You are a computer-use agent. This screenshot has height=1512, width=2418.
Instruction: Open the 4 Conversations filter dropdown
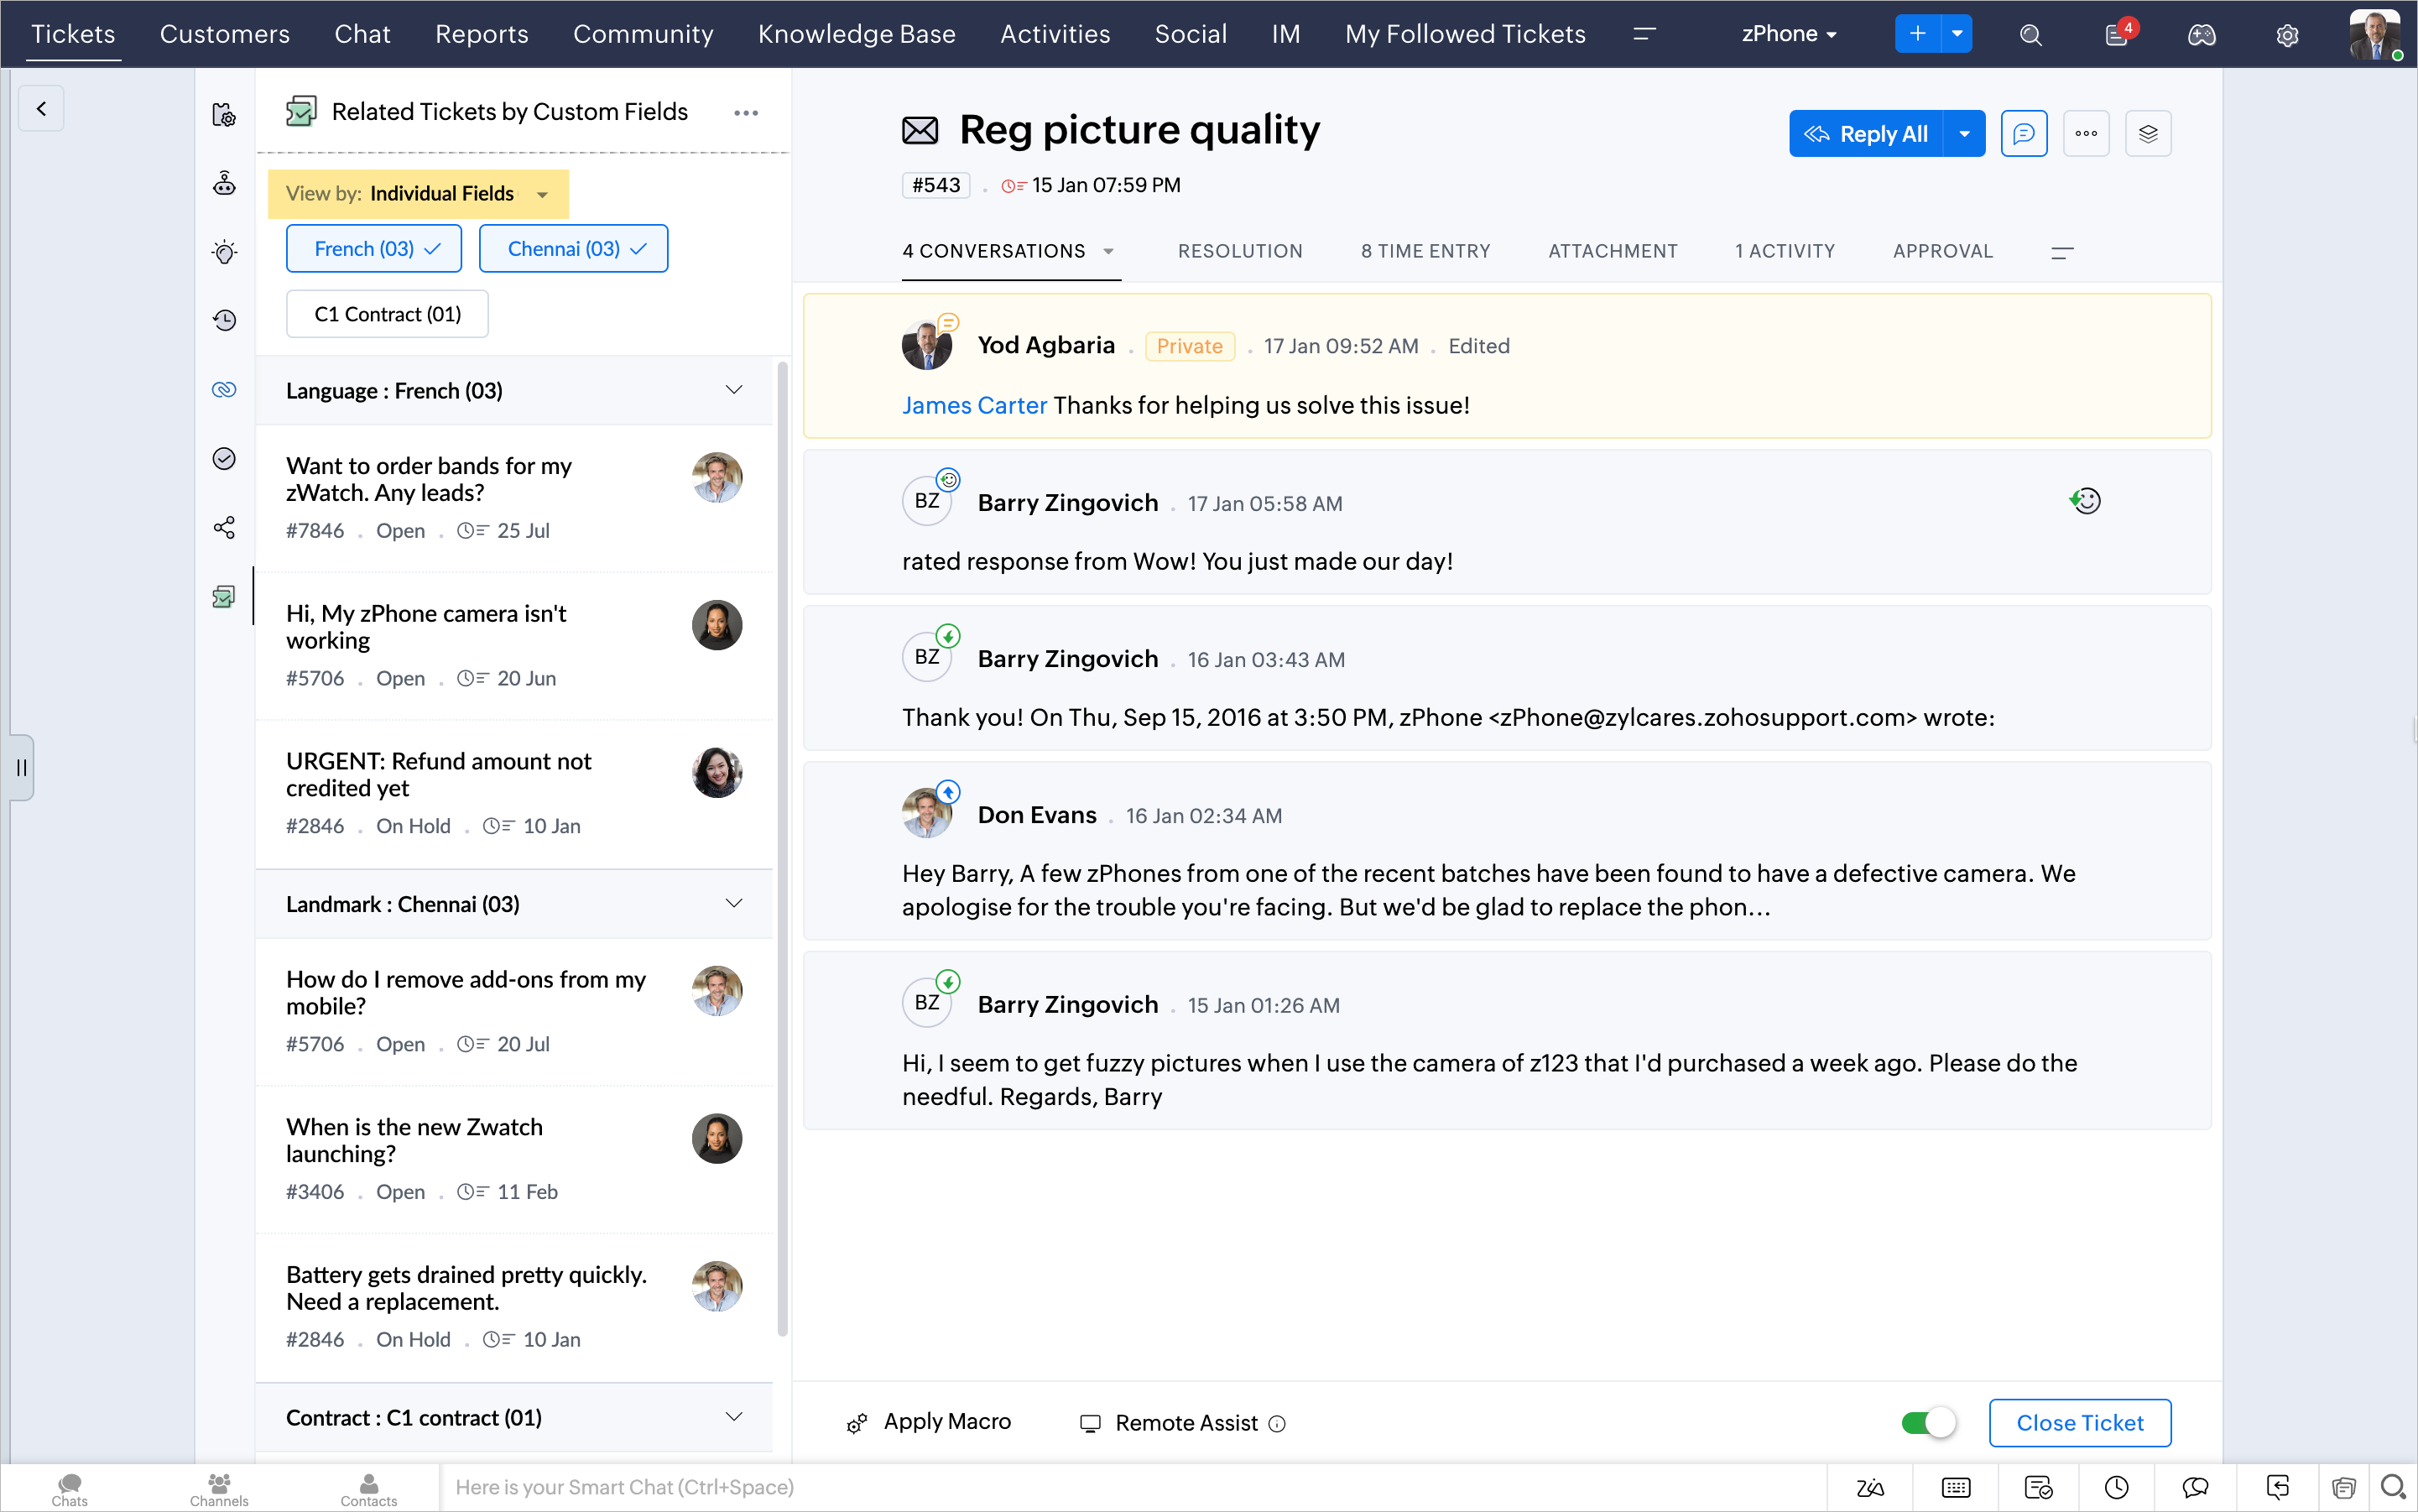click(1108, 251)
